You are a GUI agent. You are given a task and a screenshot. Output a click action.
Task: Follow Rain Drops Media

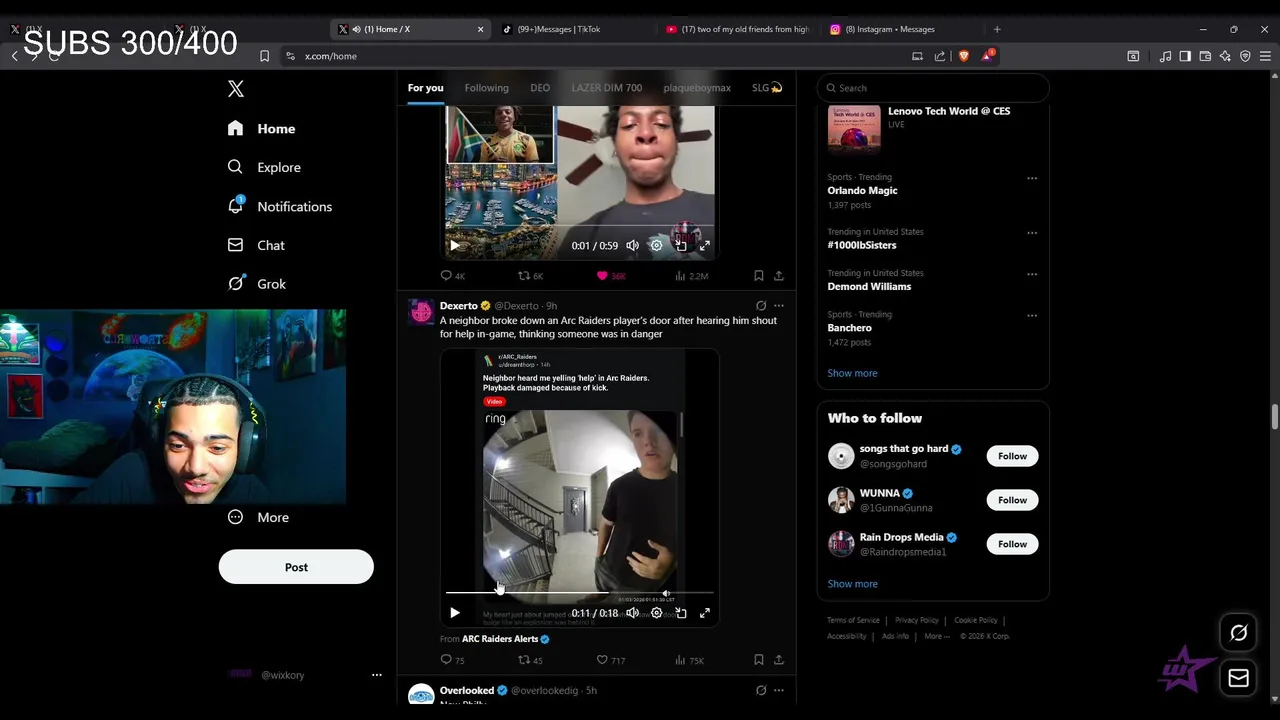click(x=1012, y=544)
